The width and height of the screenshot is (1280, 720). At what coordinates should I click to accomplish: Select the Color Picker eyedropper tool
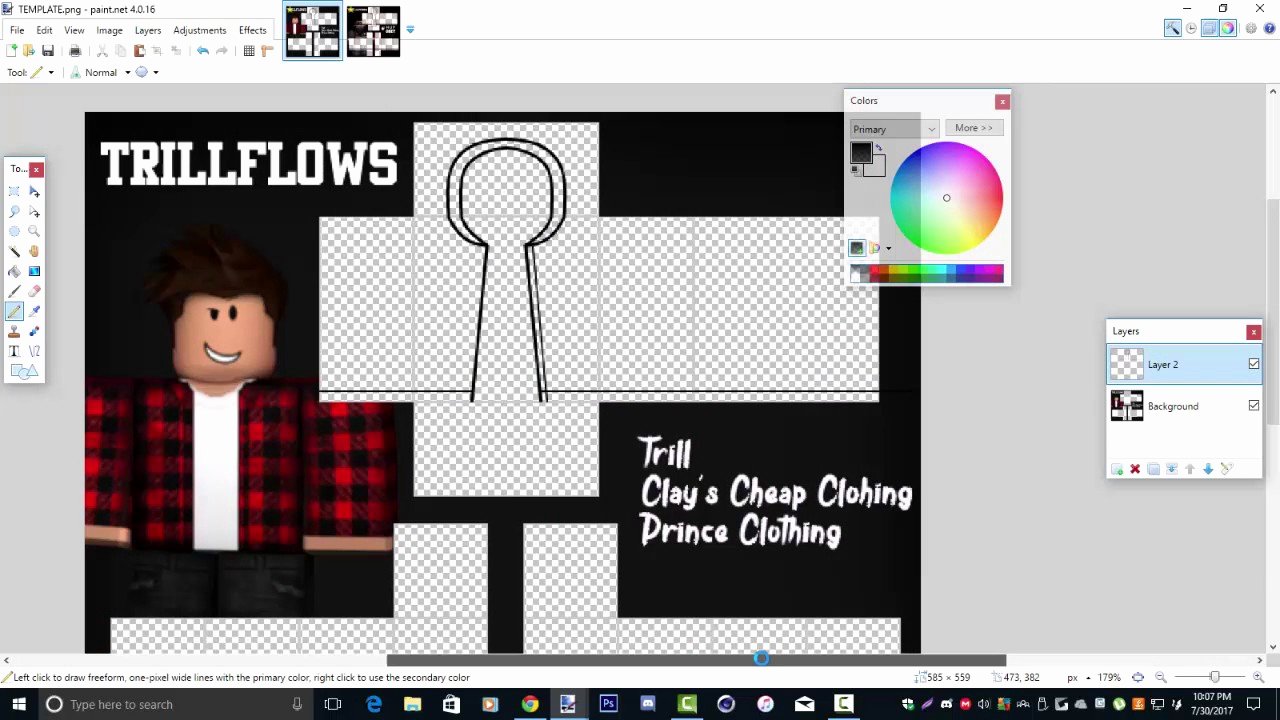pos(34,311)
